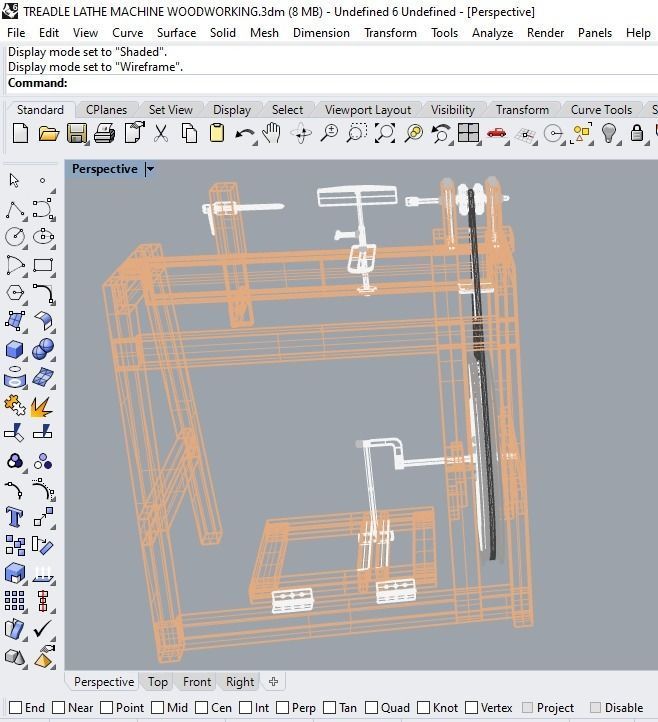This screenshot has width=658, height=722.
Task: Select the Rectangular Array tool
Action: (x=15, y=601)
